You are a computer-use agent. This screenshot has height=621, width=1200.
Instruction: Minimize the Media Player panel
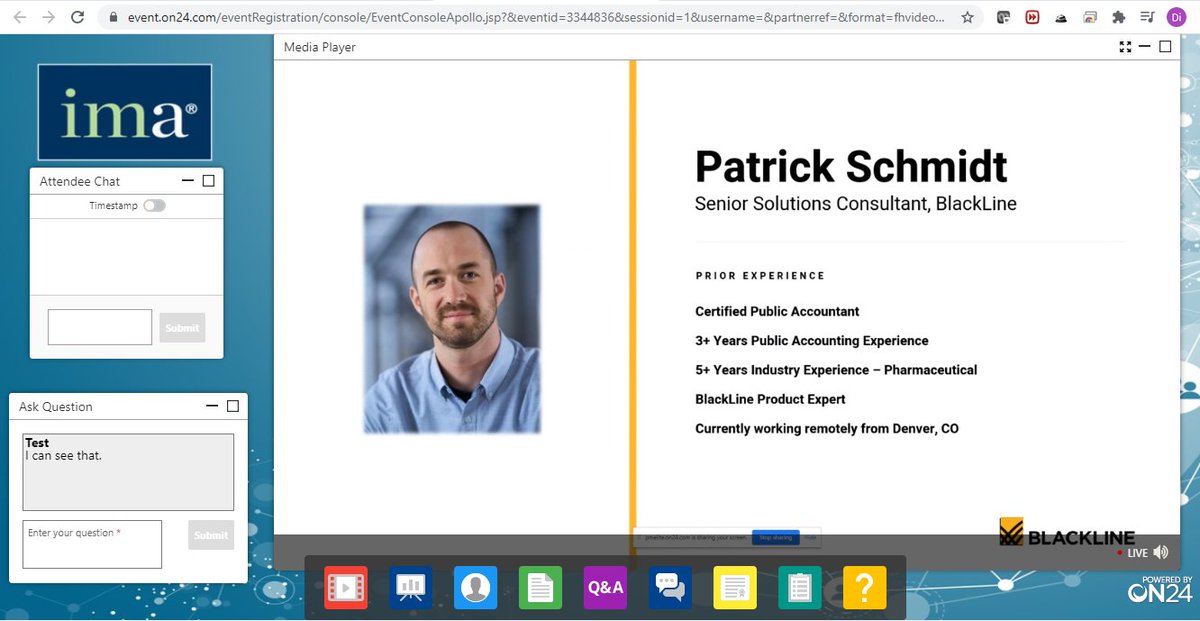tap(1146, 47)
